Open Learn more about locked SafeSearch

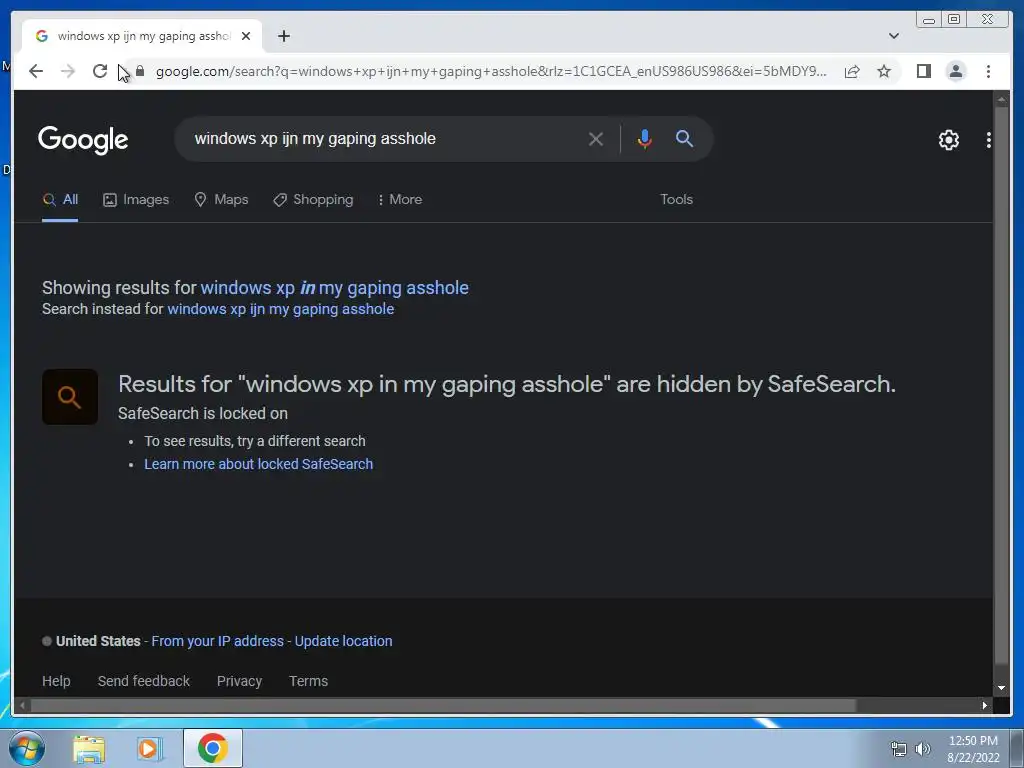[x=259, y=464]
